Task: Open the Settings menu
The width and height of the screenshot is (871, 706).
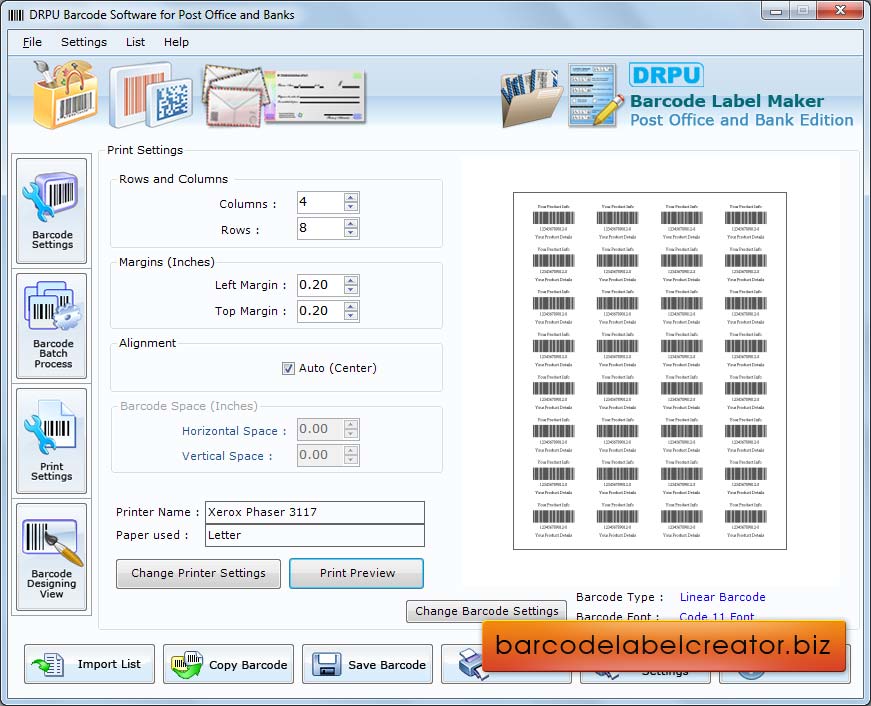Action: pyautogui.click(x=84, y=42)
